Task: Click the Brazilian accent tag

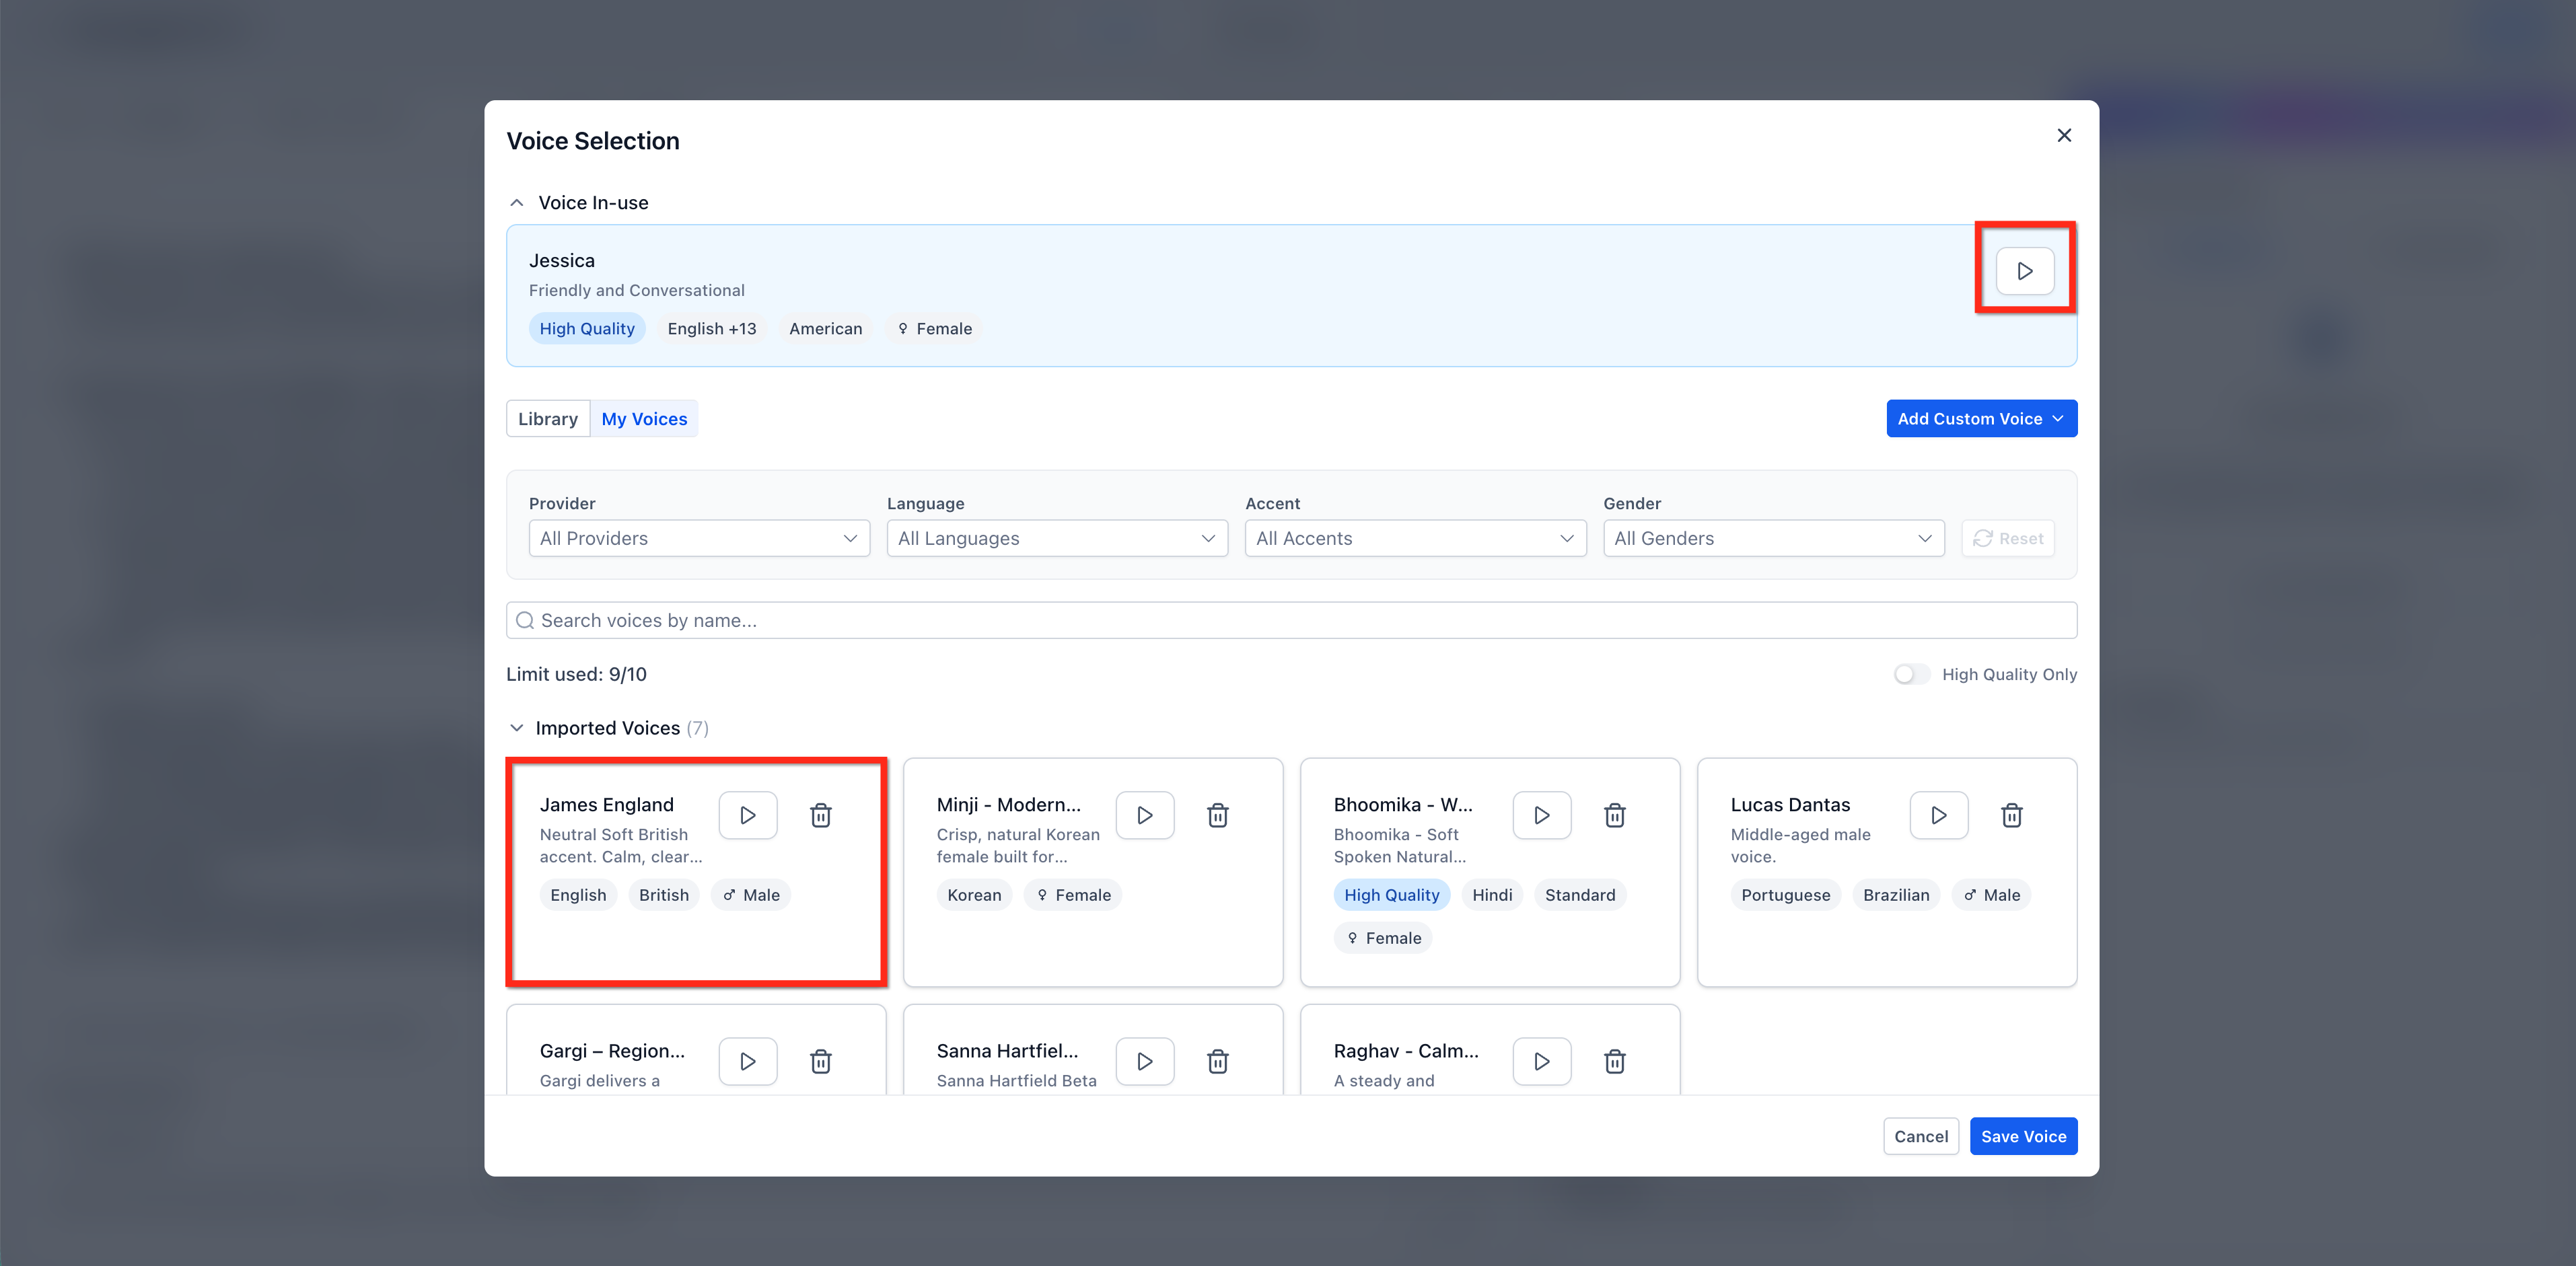Action: coord(1896,895)
